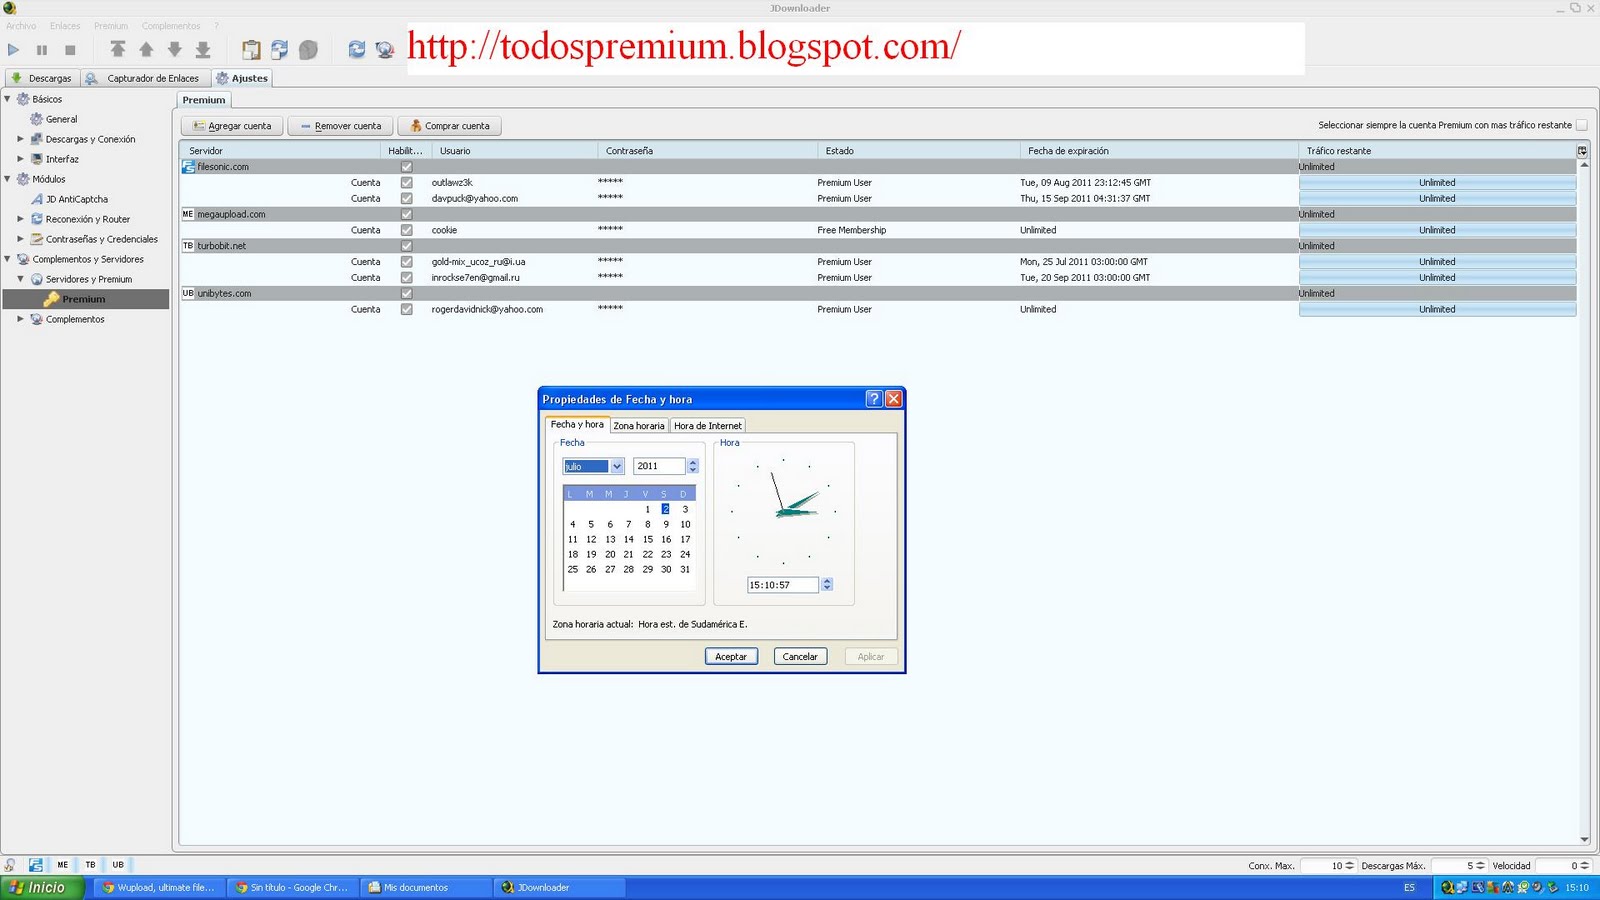
Task: Disable the rogerdavidnick@yahoo.com account checkbox
Action: click(406, 309)
